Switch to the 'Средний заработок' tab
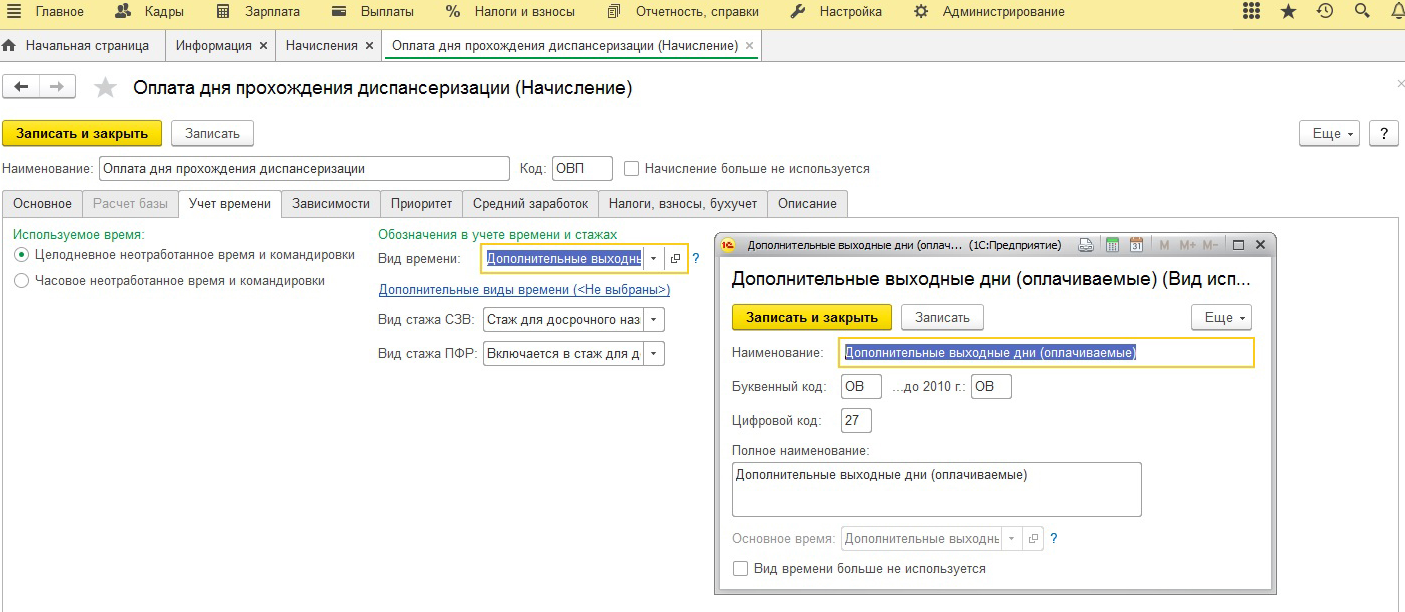The width and height of the screenshot is (1405, 612). click(x=531, y=203)
